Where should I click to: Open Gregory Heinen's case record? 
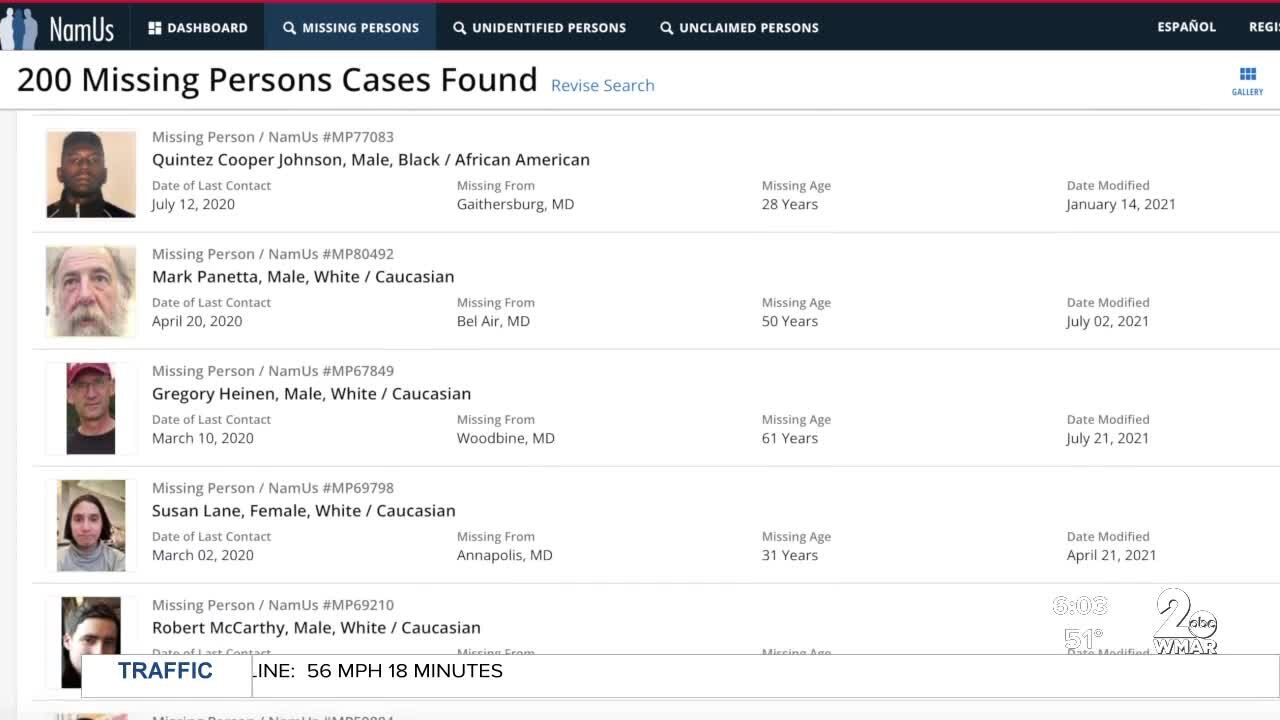click(311, 393)
